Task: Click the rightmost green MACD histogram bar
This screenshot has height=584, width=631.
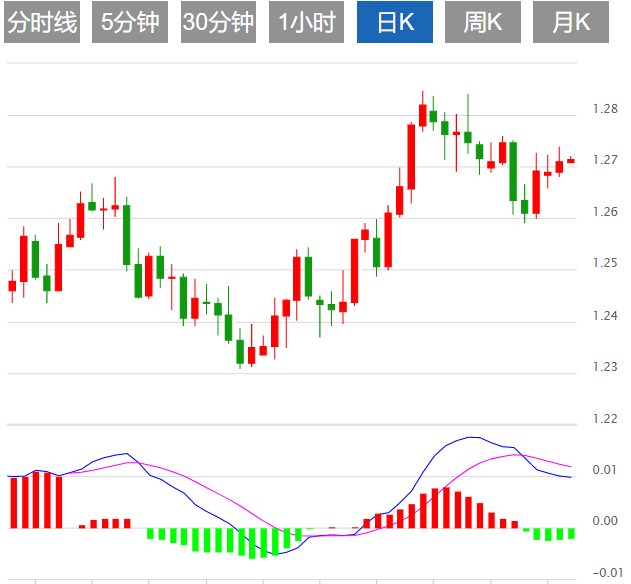Action: click(571, 533)
